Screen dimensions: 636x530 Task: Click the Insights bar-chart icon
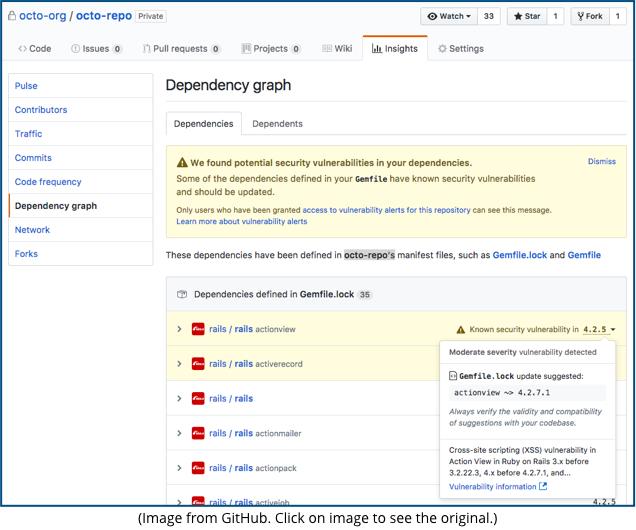pyautogui.click(x=377, y=49)
